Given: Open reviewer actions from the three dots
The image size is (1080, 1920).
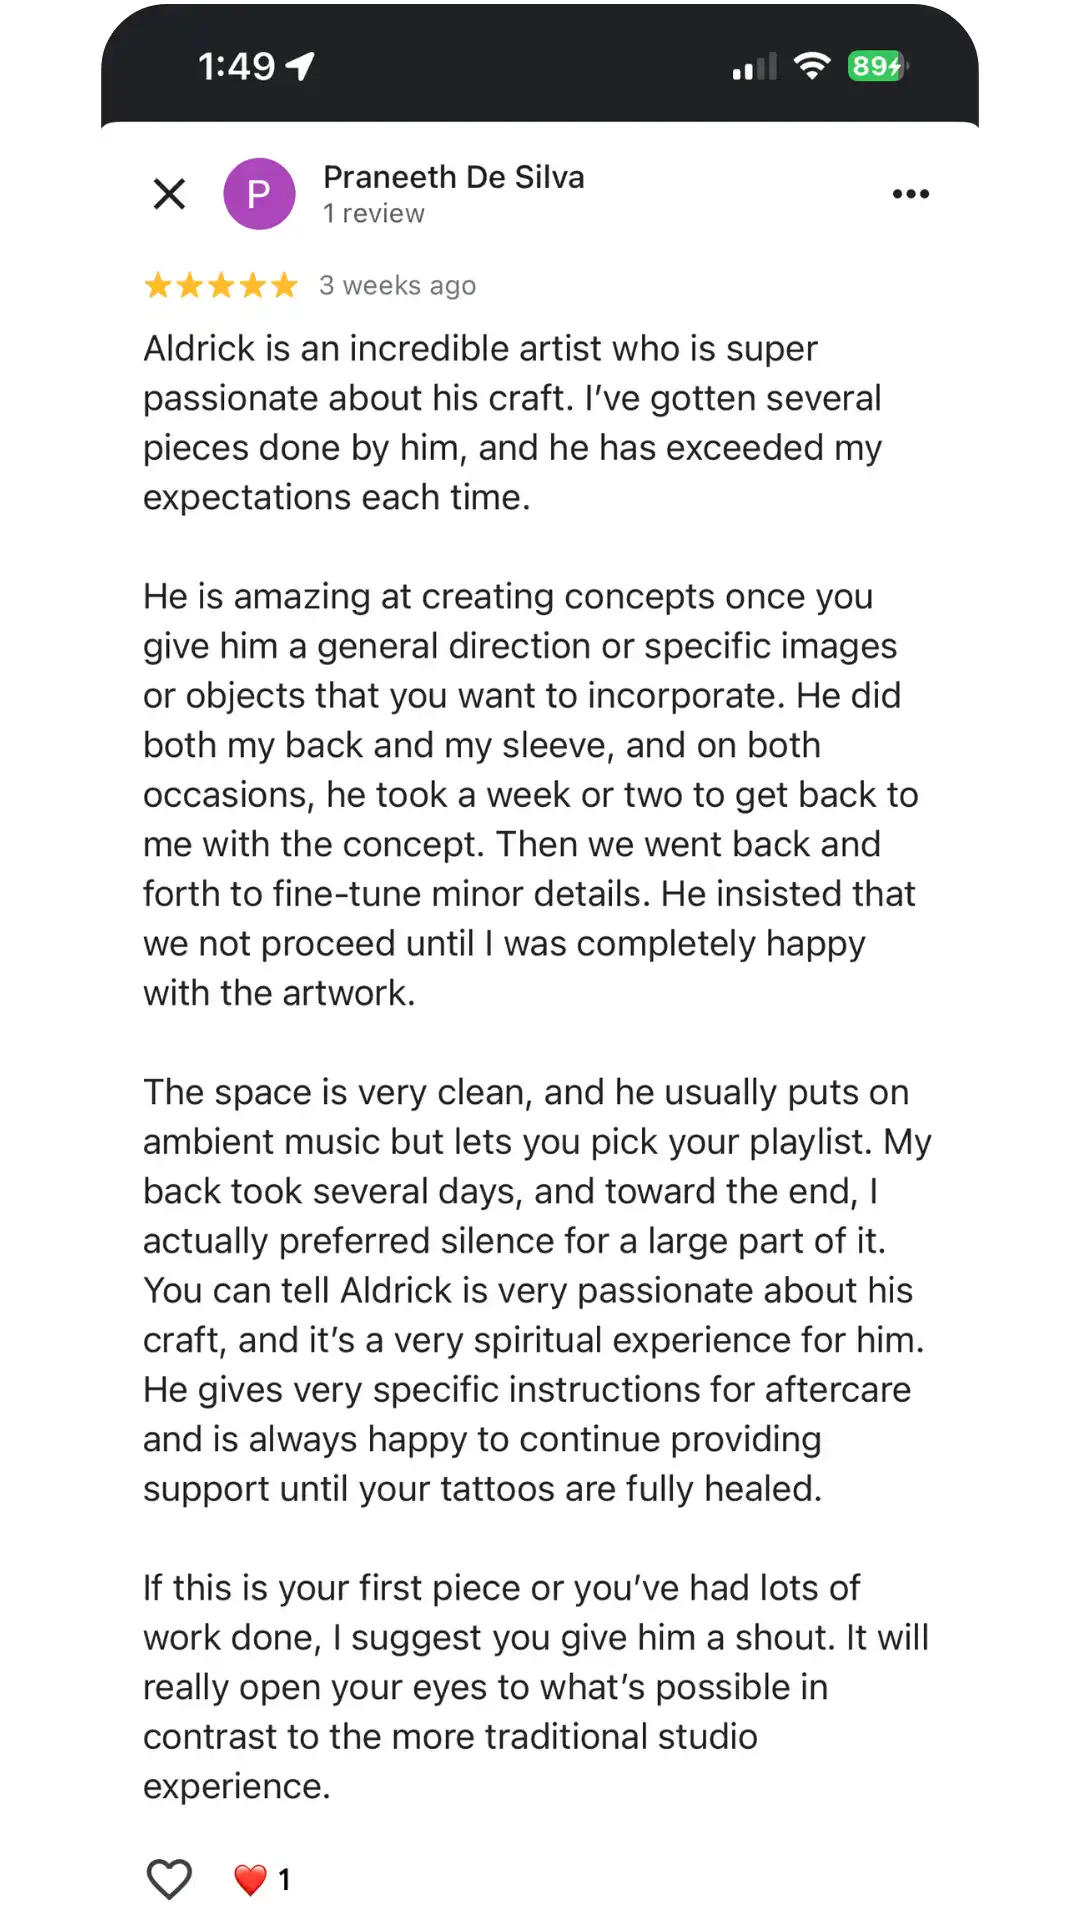Looking at the screenshot, I should [x=911, y=193].
